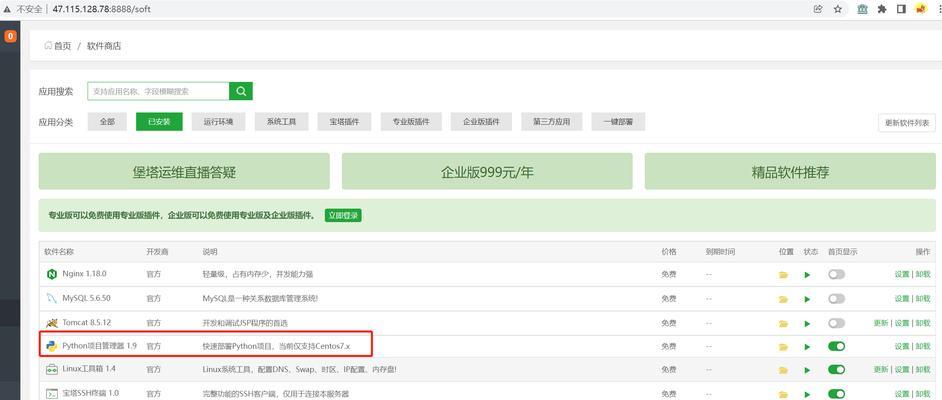The image size is (942, 400).
Task: Click the 软件名称 column header
Action: [59, 252]
